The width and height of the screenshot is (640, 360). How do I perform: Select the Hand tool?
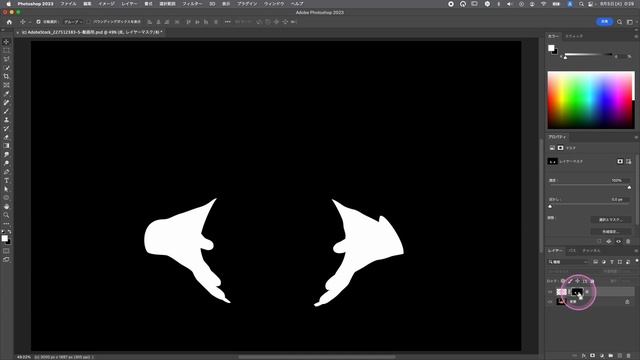[x=6, y=207]
